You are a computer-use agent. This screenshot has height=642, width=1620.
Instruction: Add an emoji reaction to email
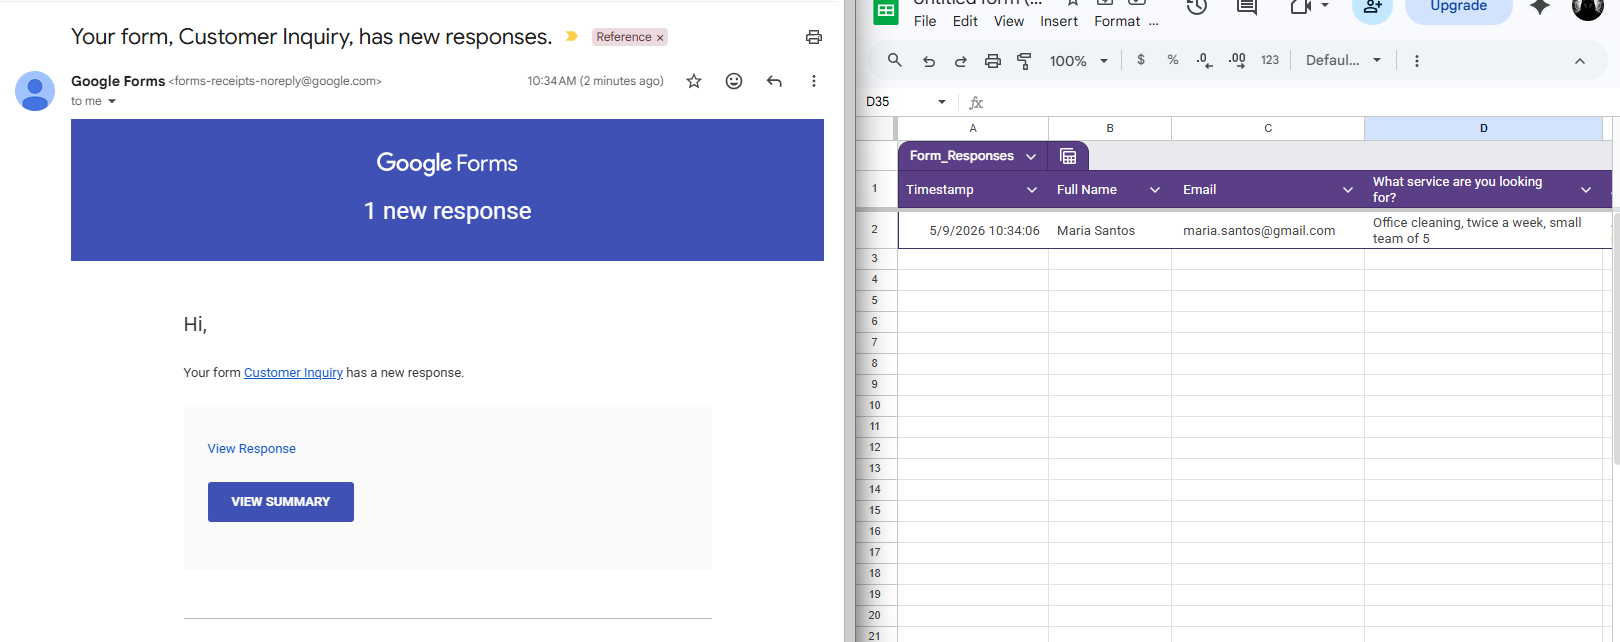pos(734,81)
